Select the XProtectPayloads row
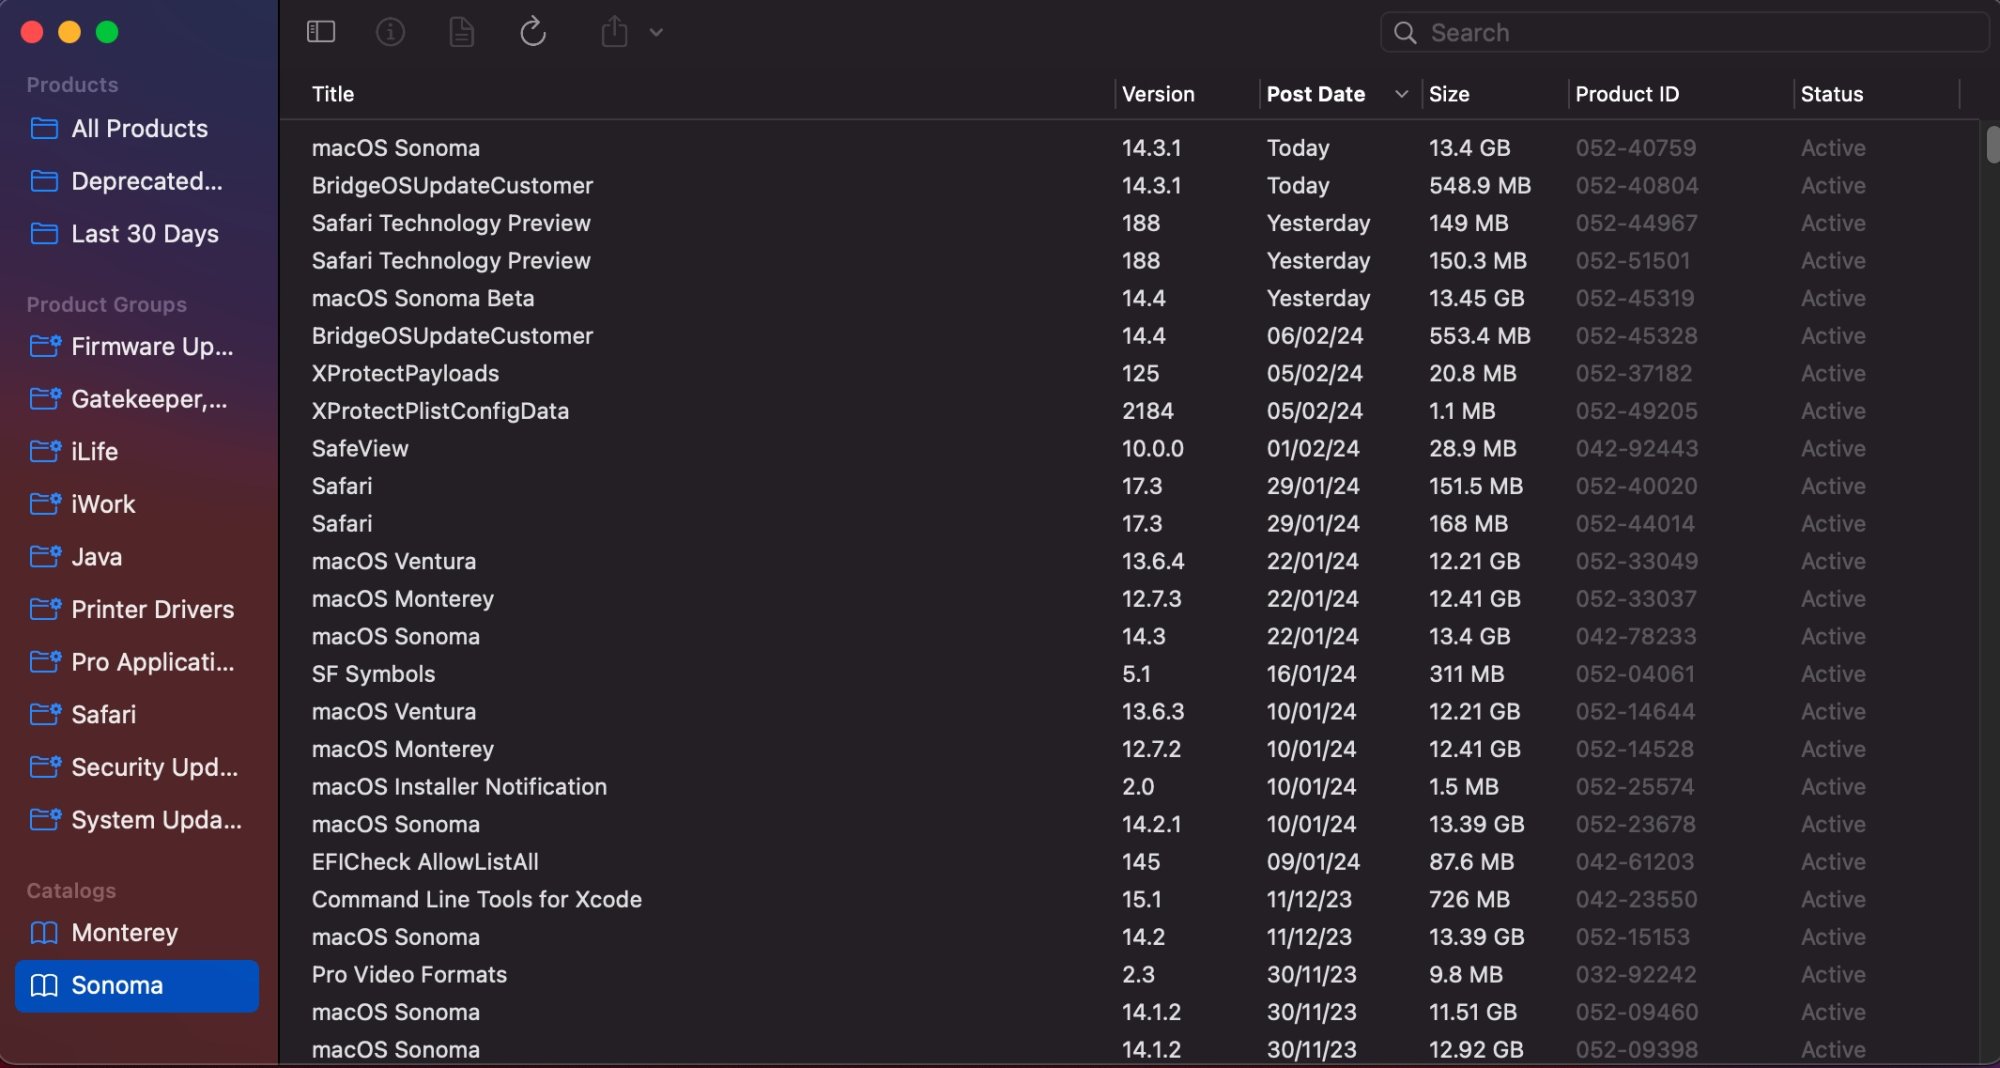This screenshot has height=1068, width=2000. pos(1128,373)
